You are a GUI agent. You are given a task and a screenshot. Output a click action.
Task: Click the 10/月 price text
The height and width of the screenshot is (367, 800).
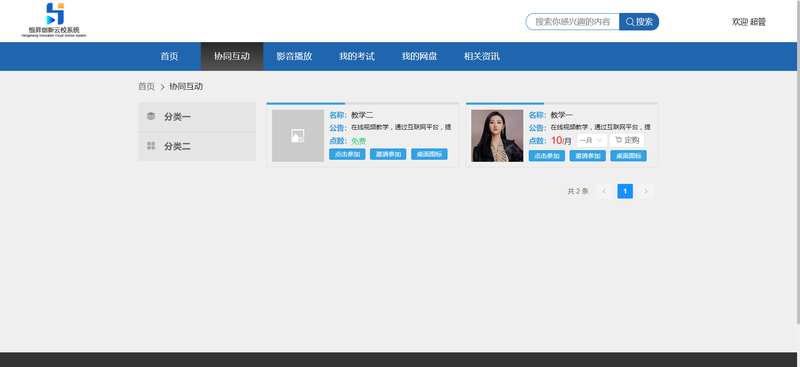(561, 141)
